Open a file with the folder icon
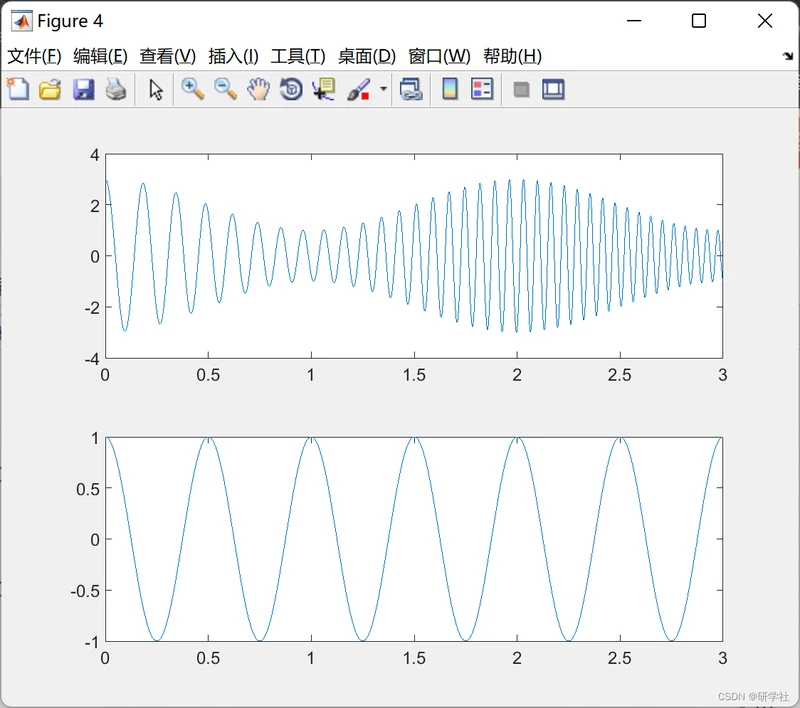The image size is (800, 708). [50, 89]
